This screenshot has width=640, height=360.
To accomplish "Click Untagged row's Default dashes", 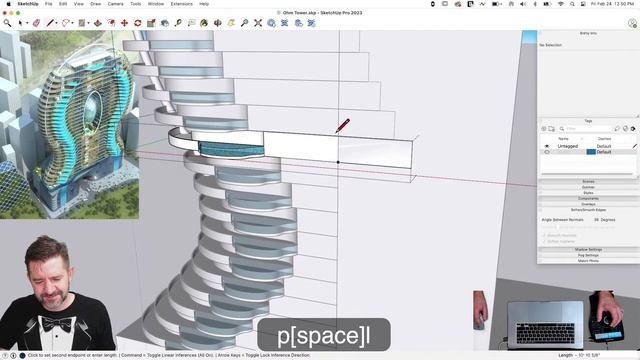I will tap(604, 146).
